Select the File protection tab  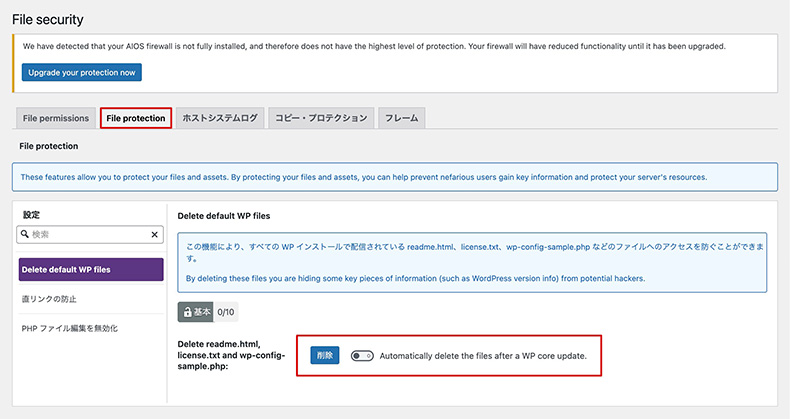coord(136,118)
